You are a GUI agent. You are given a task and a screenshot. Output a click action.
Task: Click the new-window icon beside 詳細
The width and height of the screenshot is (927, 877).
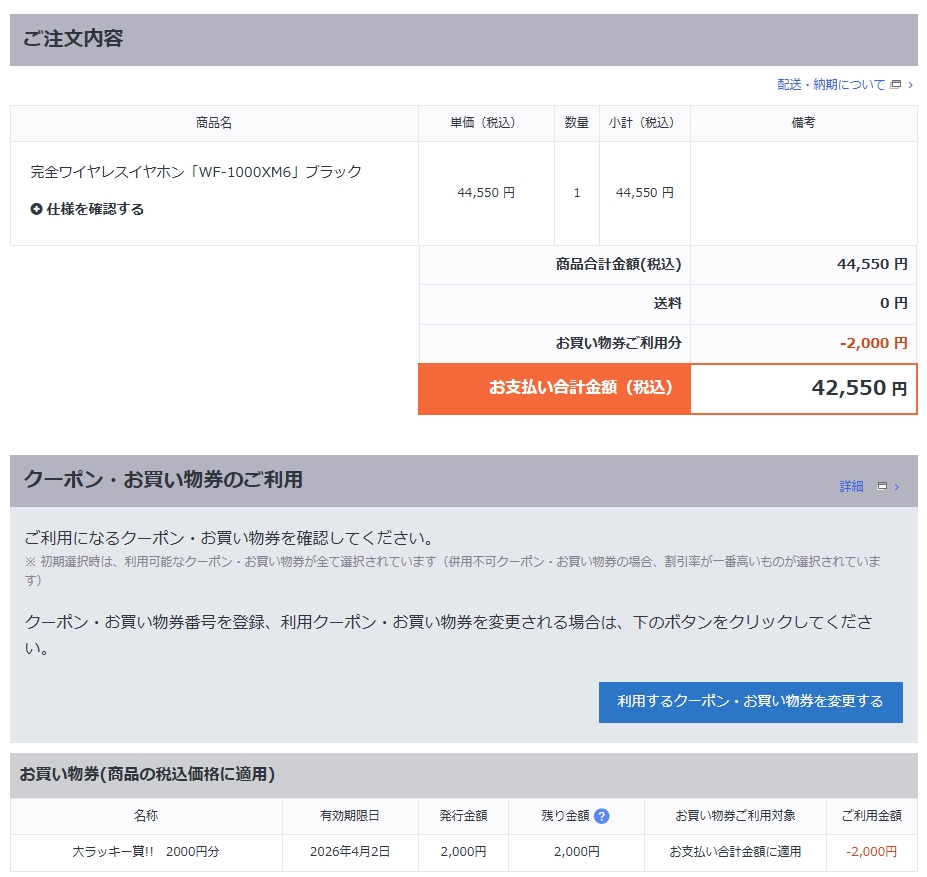[882, 487]
